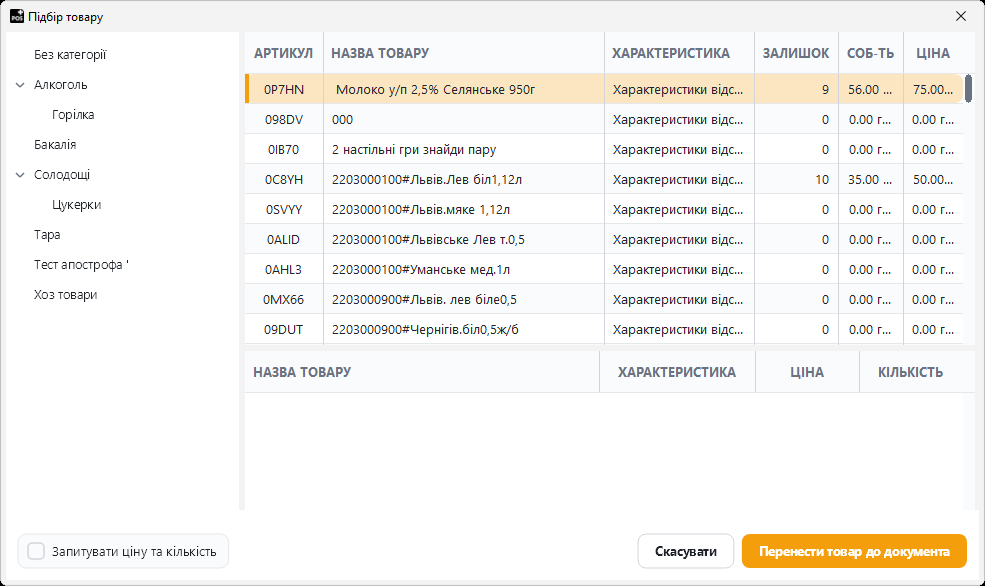This screenshot has width=985, height=586.
Task: Click article code 0AHL3
Action: click(x=283, y=270)
